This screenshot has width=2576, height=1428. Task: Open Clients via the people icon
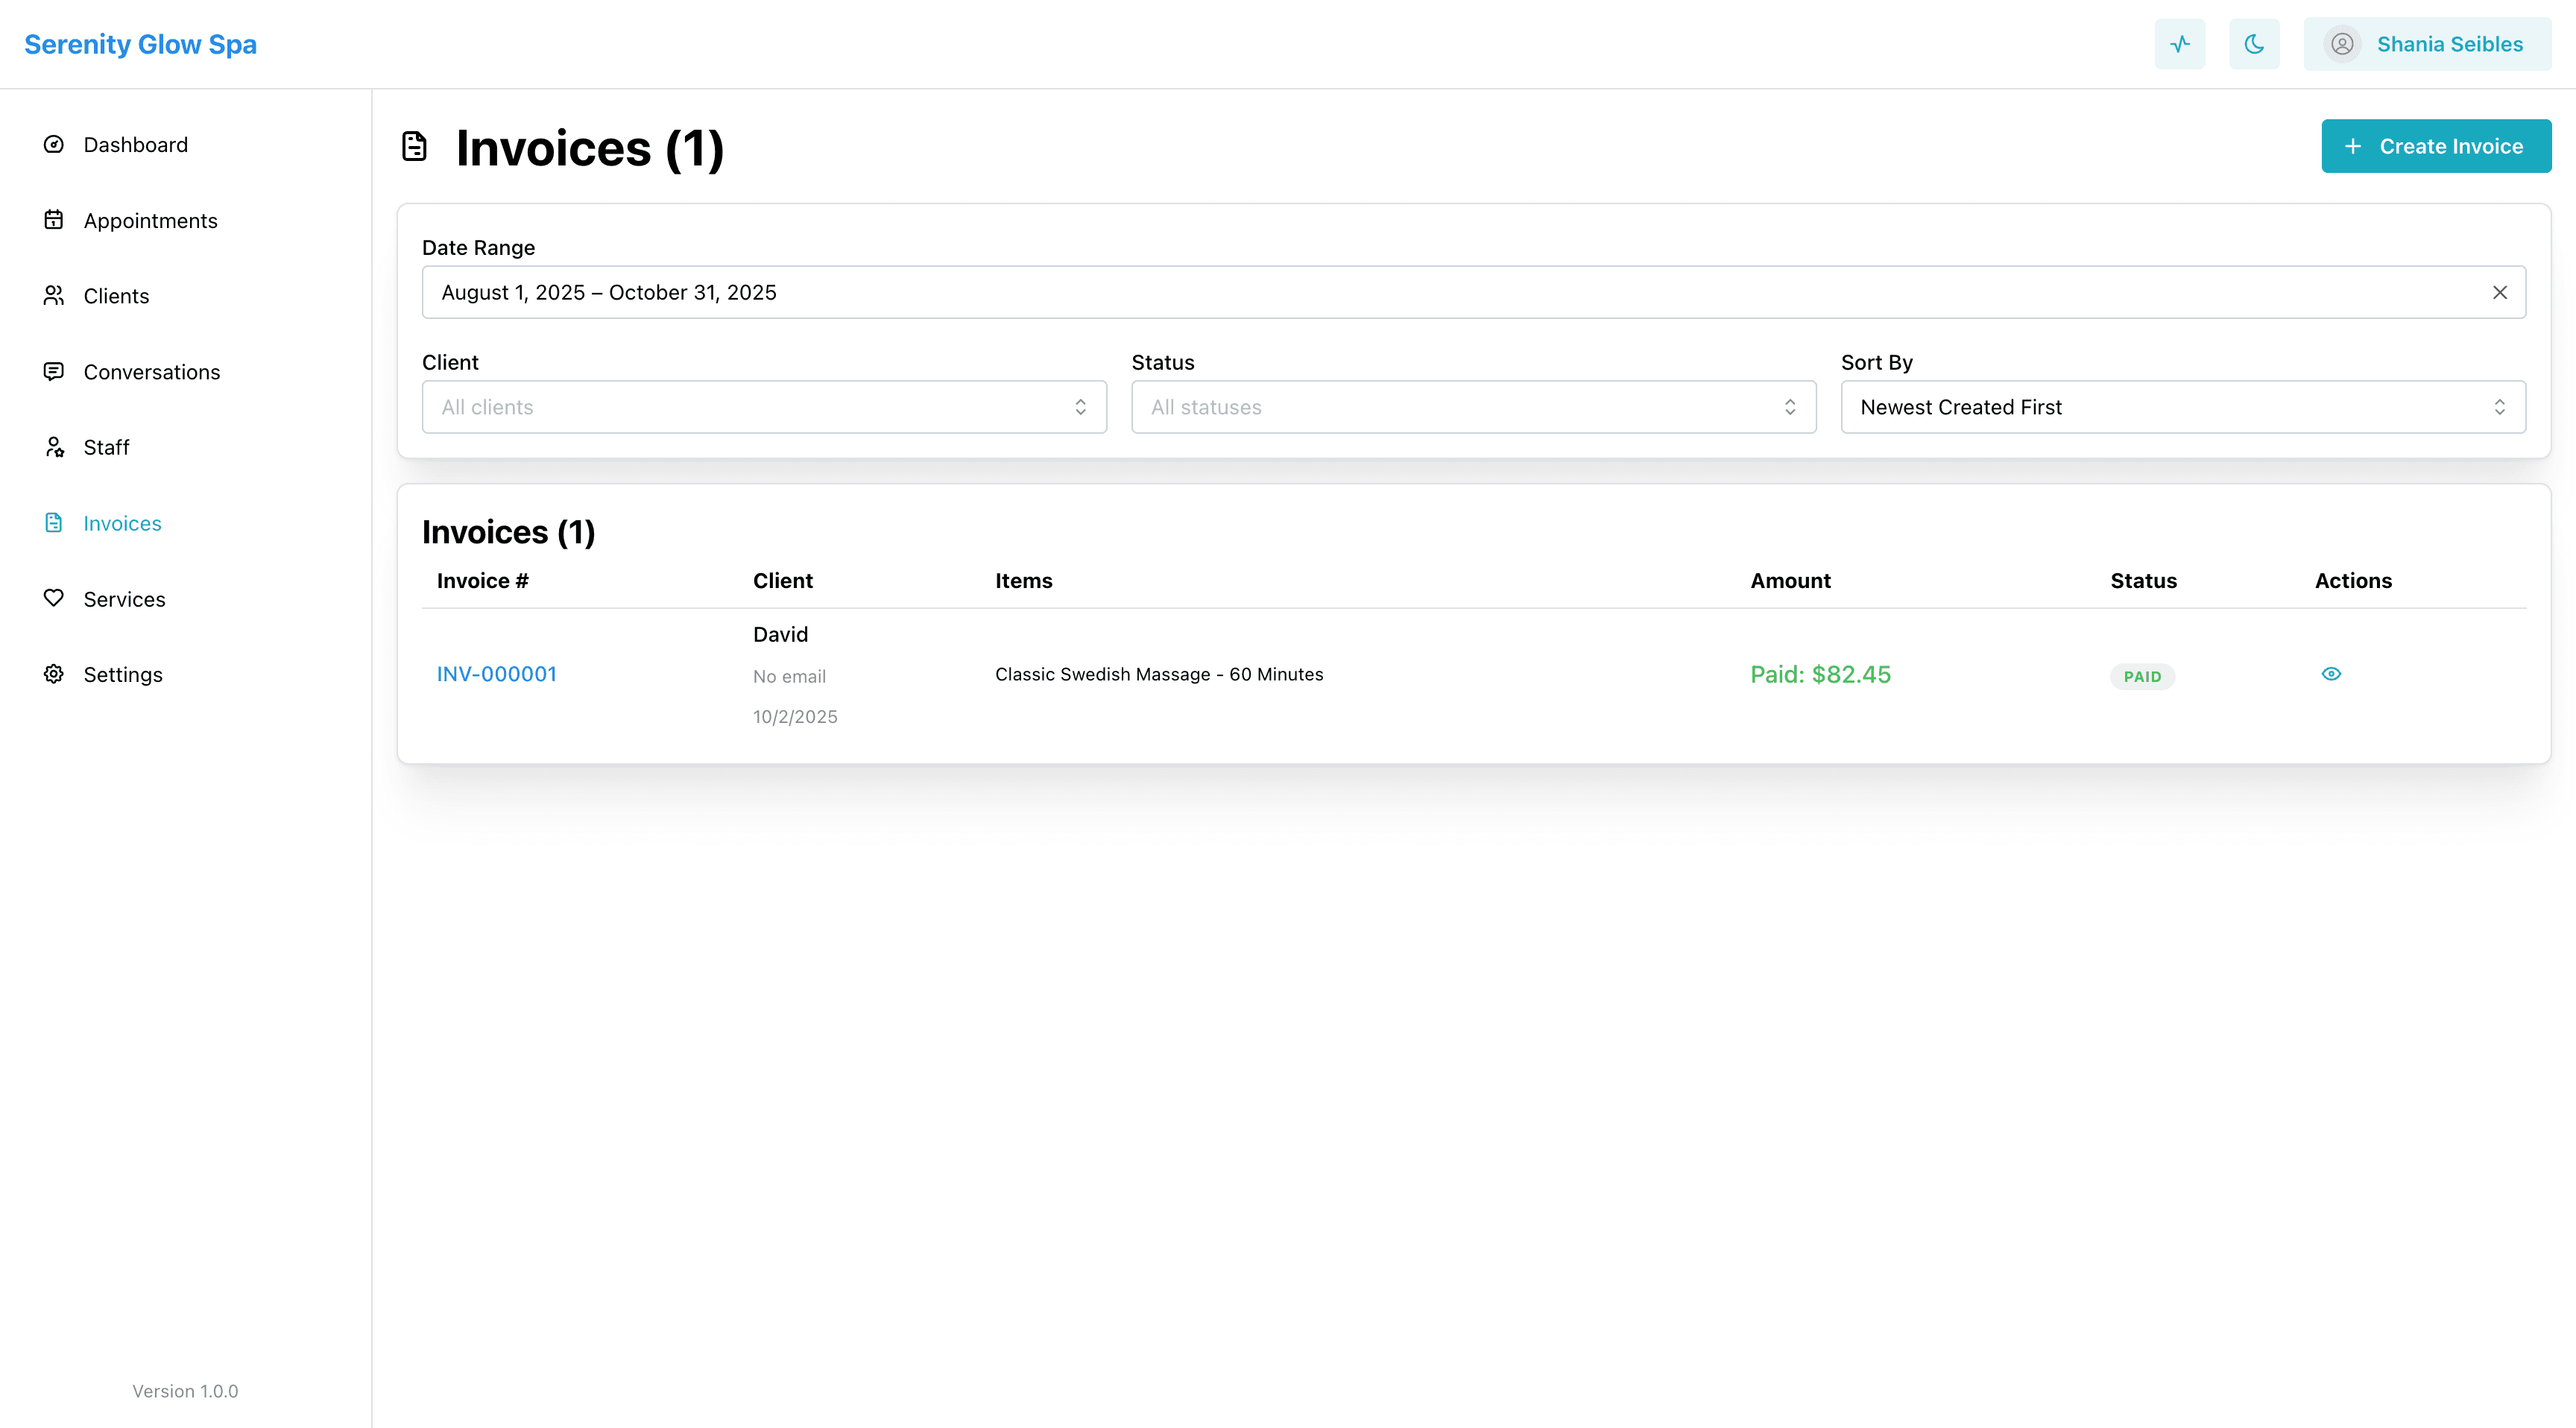click(x=54, y=295)
